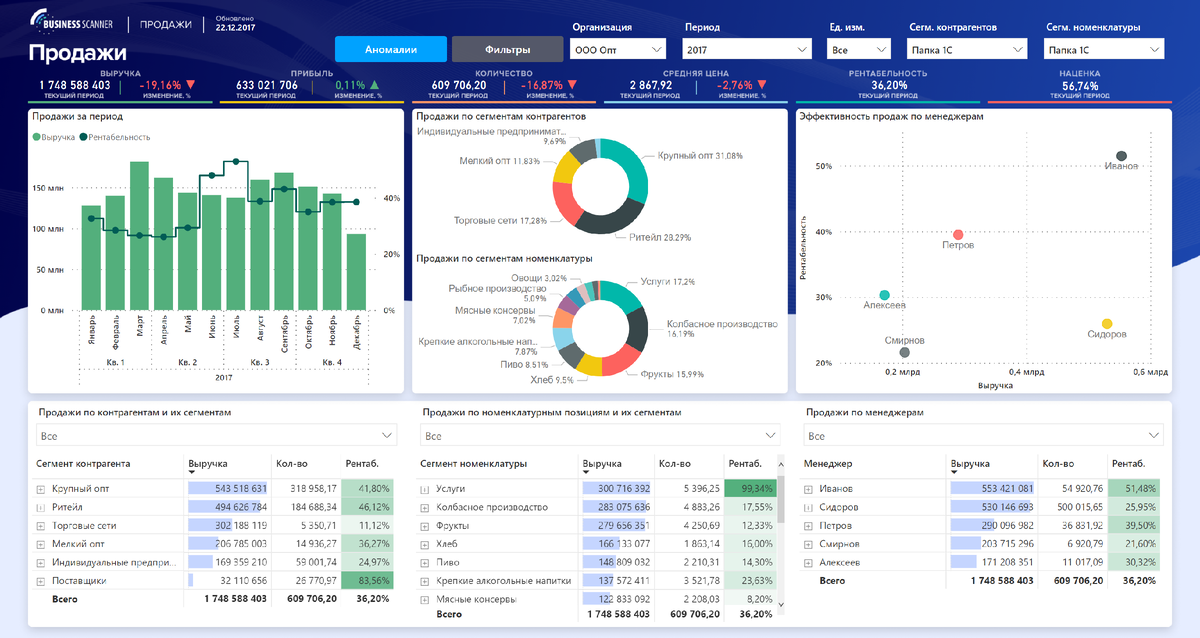This screenshot has width=1200, height=638.
Task: Click the yellow Сидоров dot in the scatter chart
Action: pos(1107,324)
